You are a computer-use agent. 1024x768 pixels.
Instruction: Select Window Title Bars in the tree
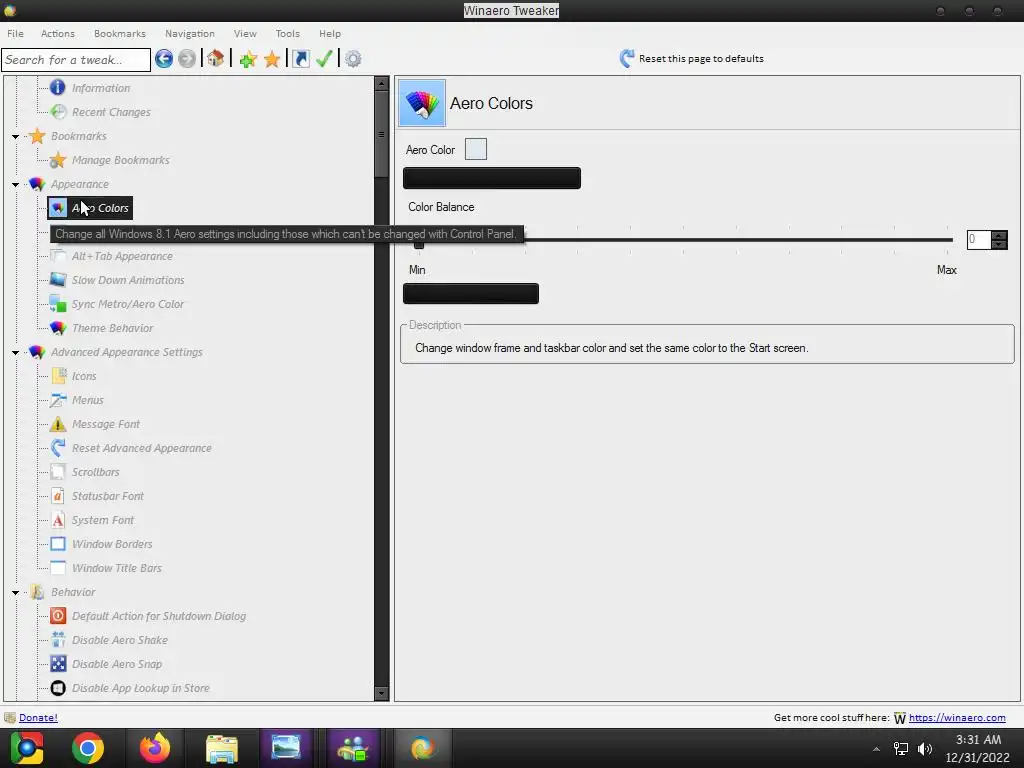click(116, 568)
